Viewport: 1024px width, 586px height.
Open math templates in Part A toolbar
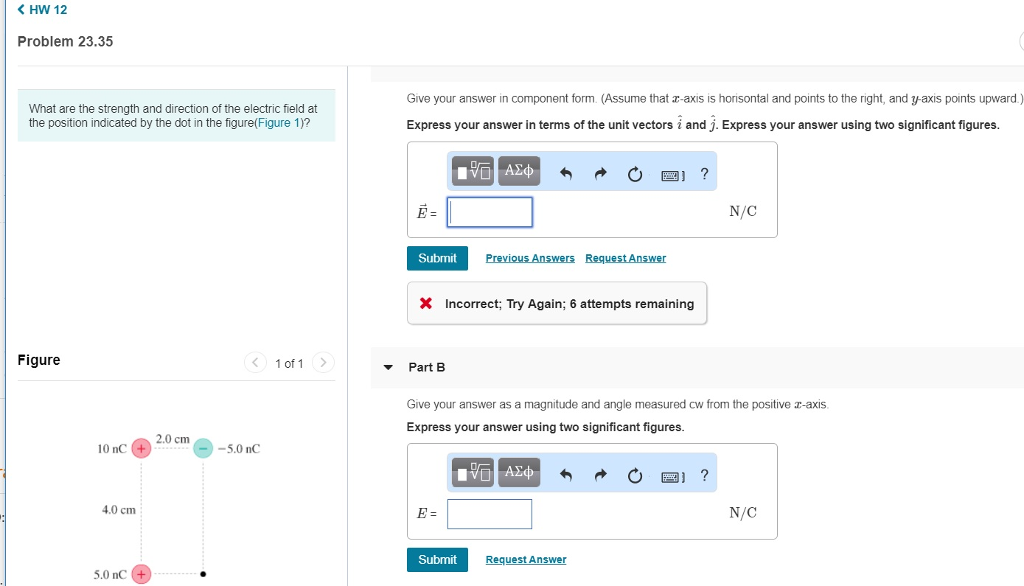tap(473, 171)
